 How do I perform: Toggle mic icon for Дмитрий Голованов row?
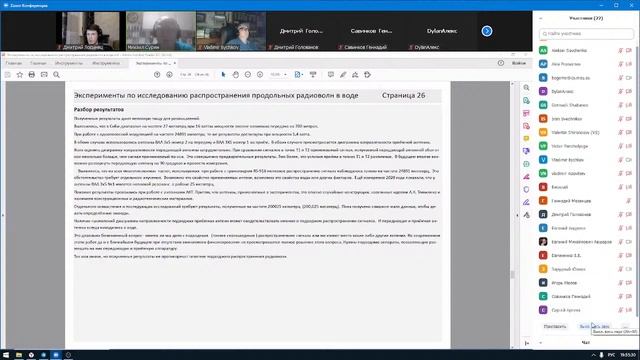620,214
